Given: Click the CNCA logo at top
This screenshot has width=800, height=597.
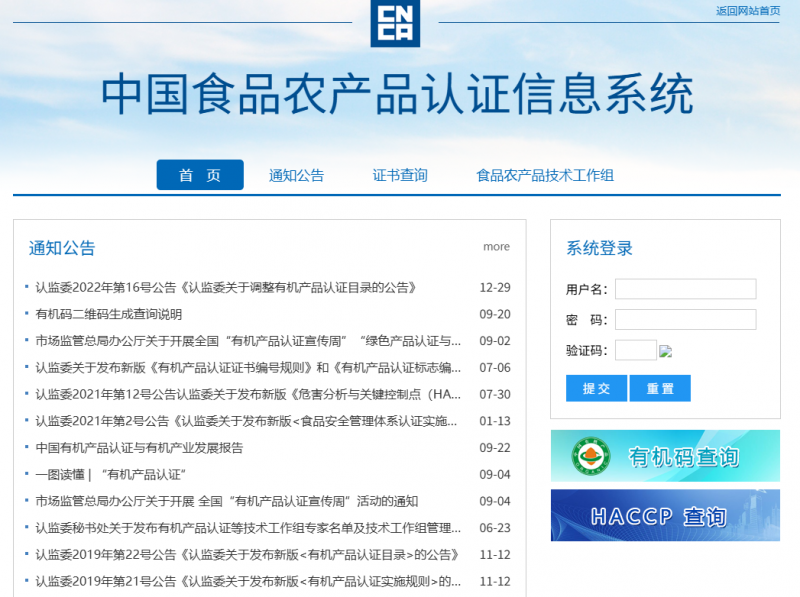Looking at the screenshot, I should tap(395, 23).
